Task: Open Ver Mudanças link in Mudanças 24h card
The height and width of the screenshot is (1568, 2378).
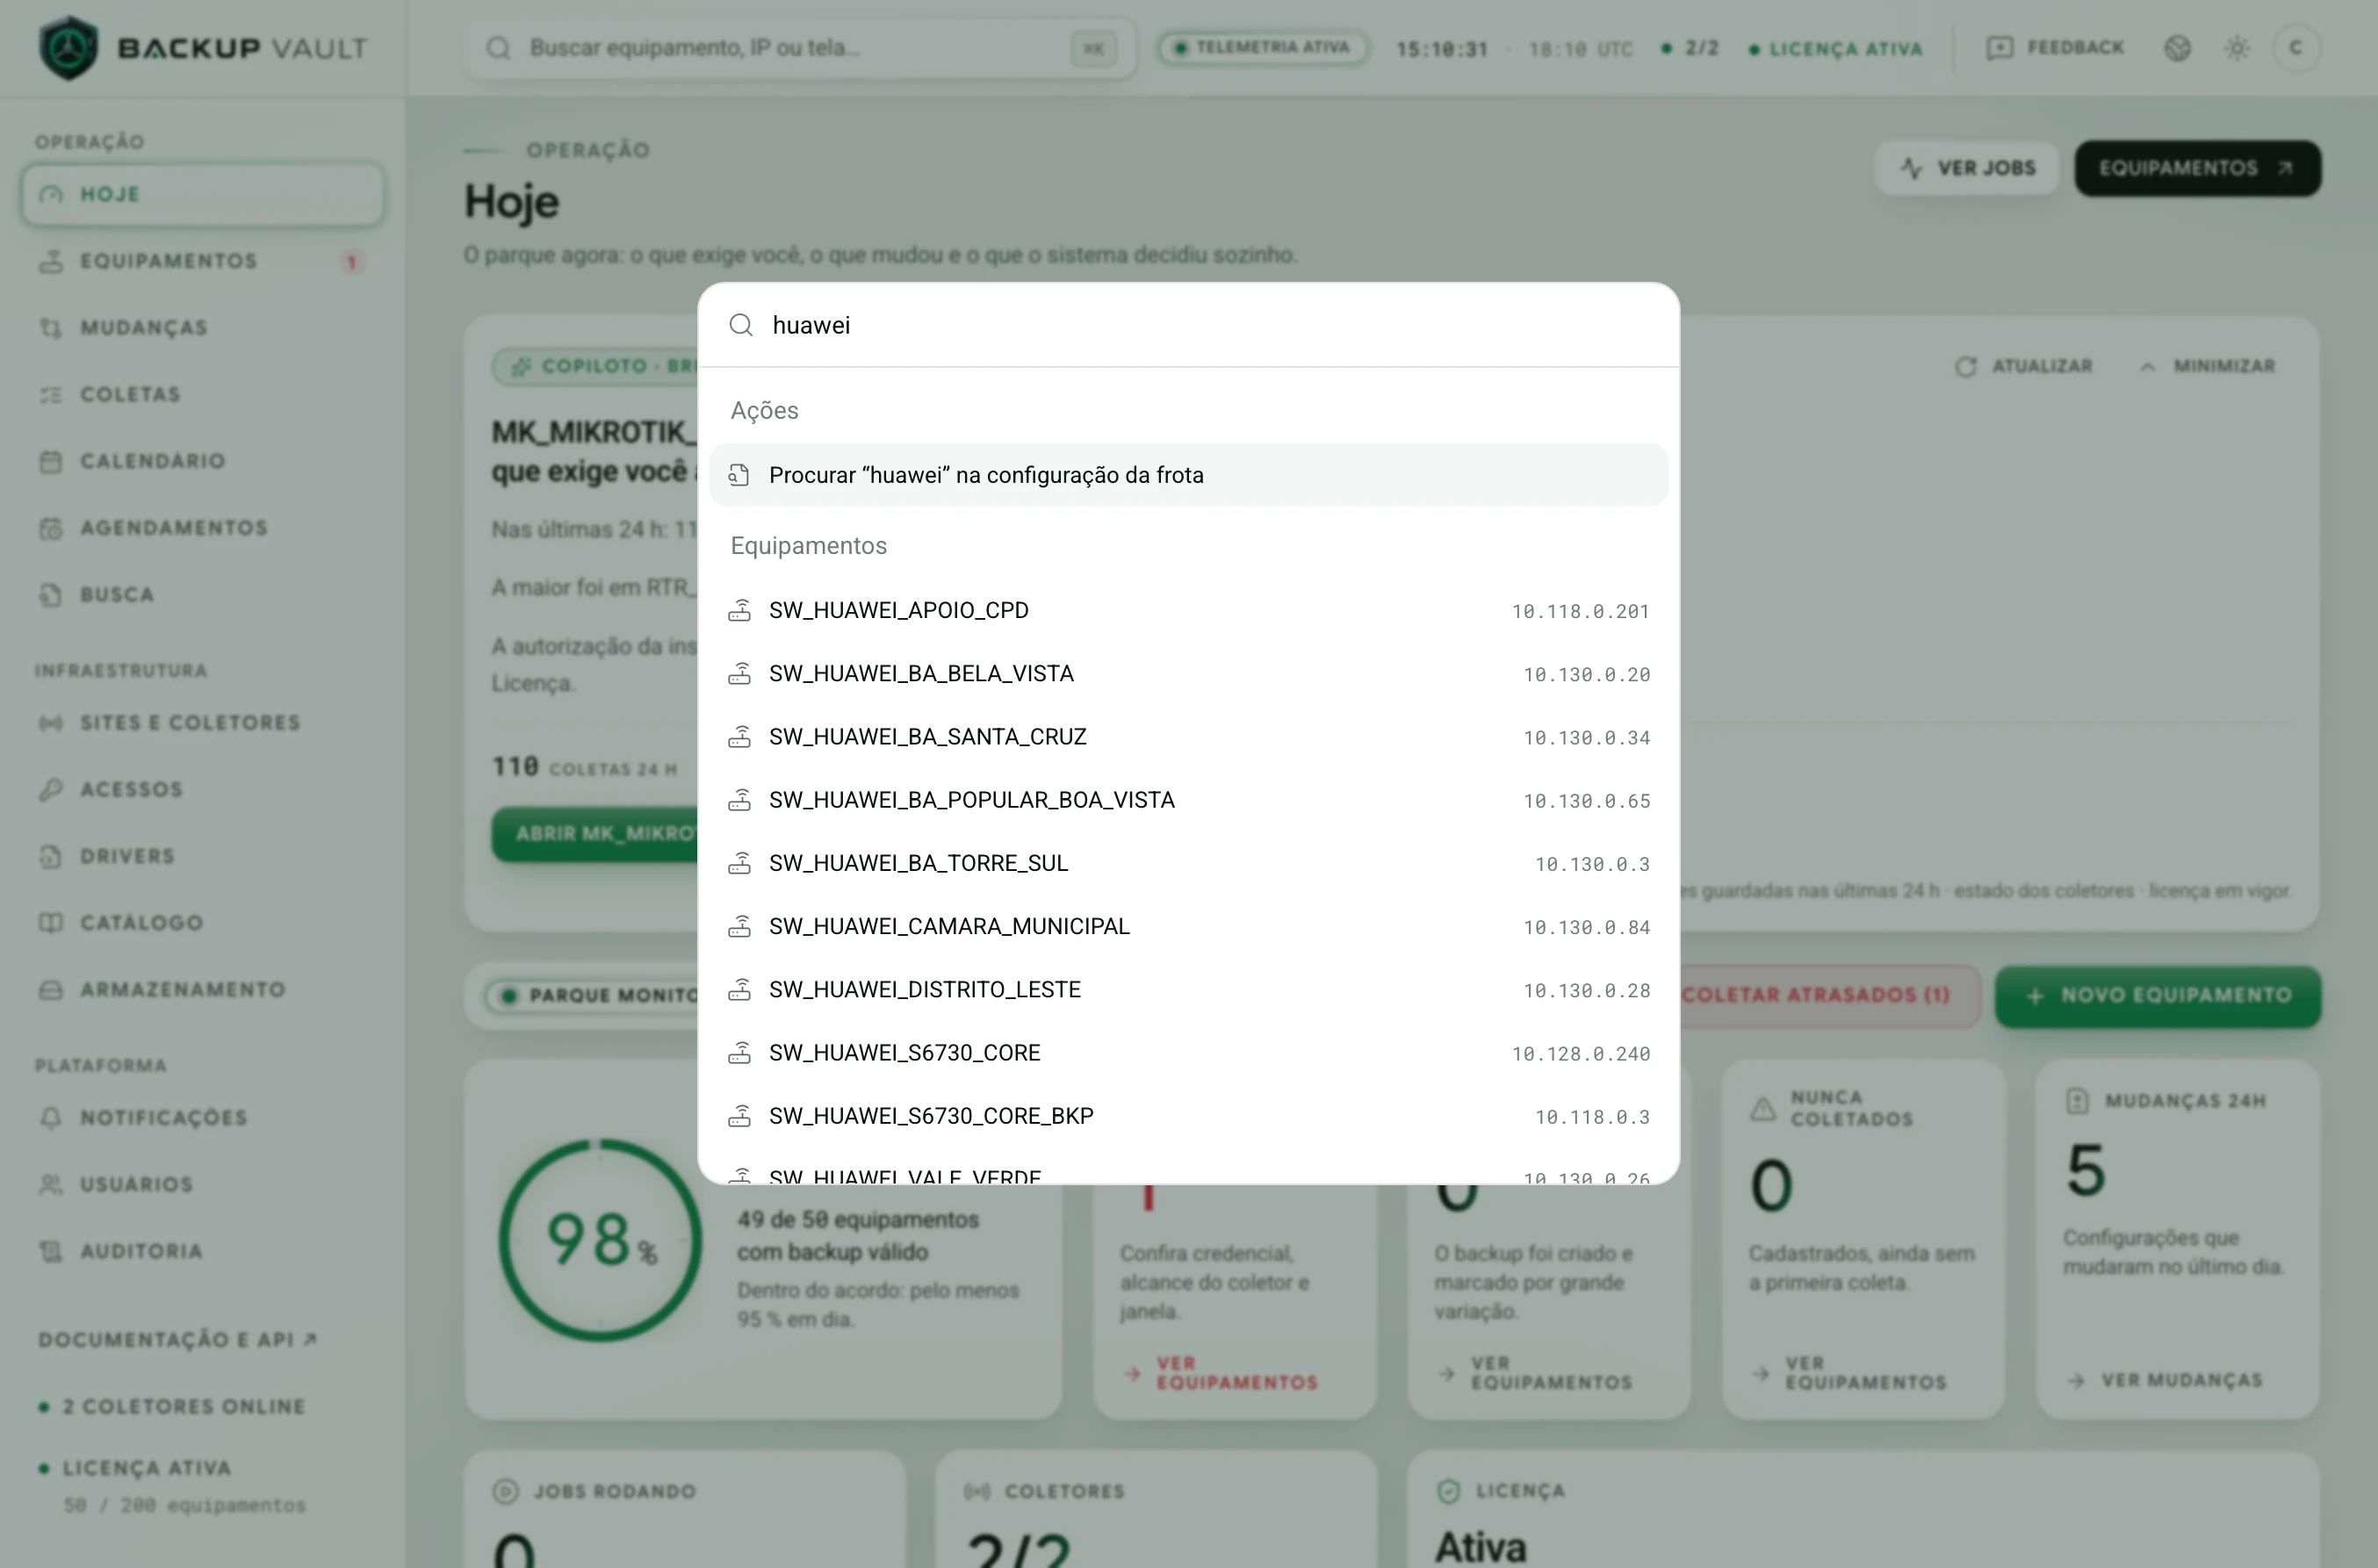Action: tap(2165, 1381)
